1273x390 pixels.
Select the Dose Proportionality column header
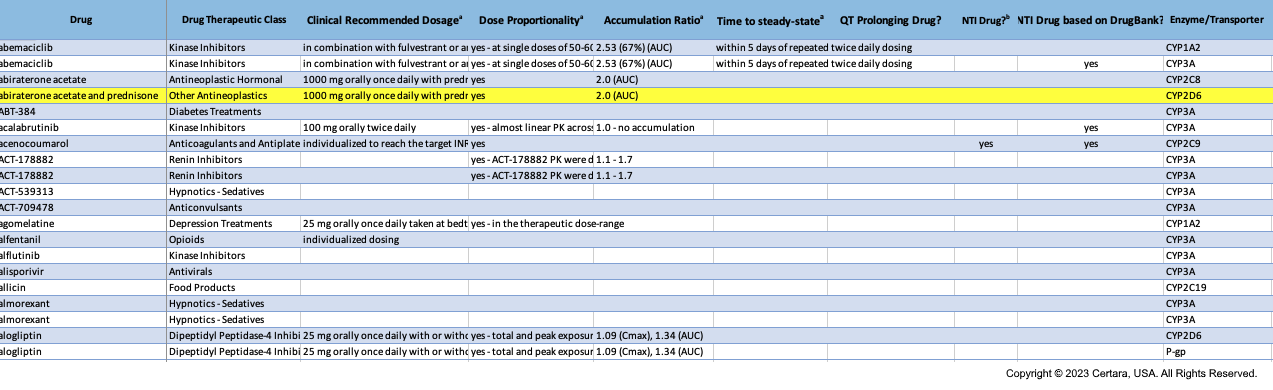point(531,20)
